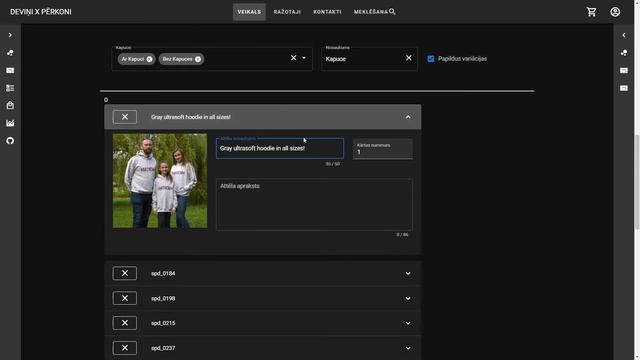This screenshot has width=640, height=360.
Task: Click the 'Gray ultrasoft hoodie in all sizes!' header title
Action: (x=191, y=117)
